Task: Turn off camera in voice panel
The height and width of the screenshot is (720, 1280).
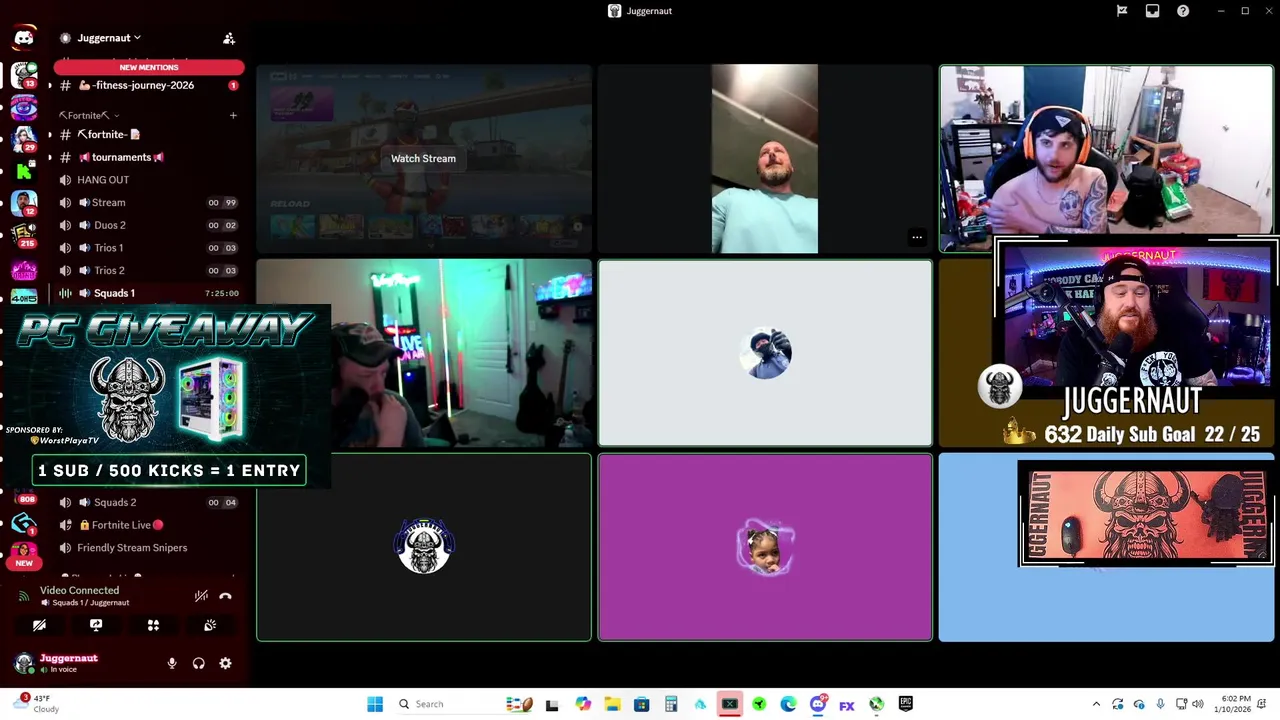Action: (x=39, y=625)
